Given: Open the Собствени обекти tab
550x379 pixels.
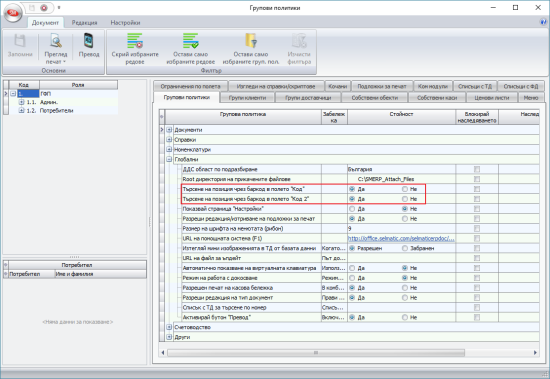Looking at the screenshot, I should pos(375,98).
